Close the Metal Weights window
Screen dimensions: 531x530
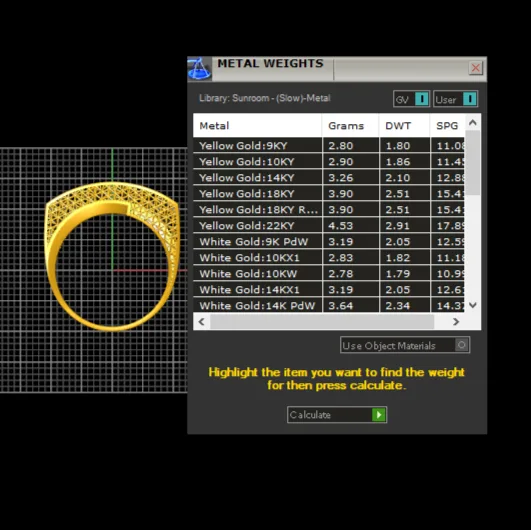point(475,68)
